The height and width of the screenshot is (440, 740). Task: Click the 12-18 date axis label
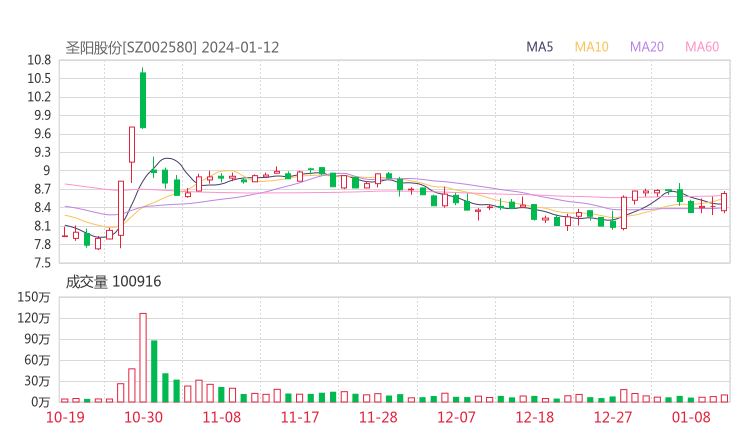[534, 417]
